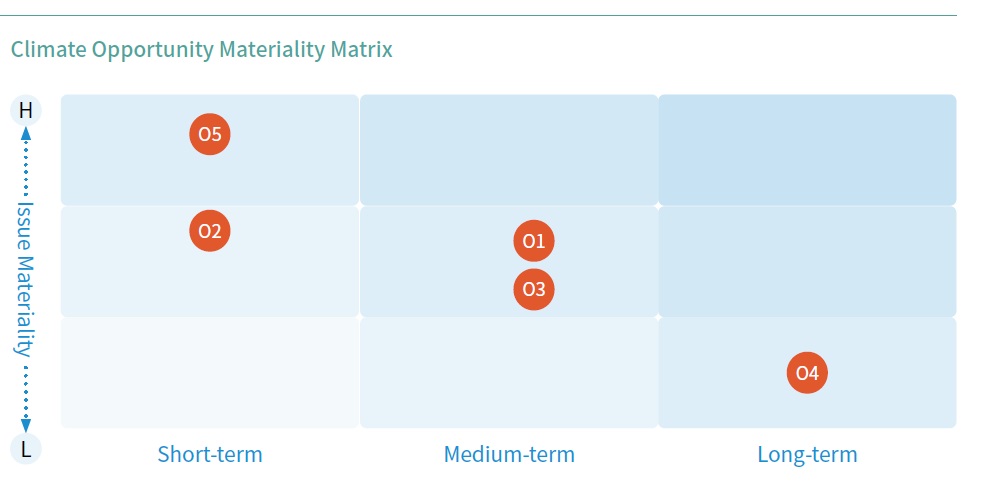This screenshot has height=485, width=982.
Task: Click the Medium-term axis label
Action: pos(509,454)
